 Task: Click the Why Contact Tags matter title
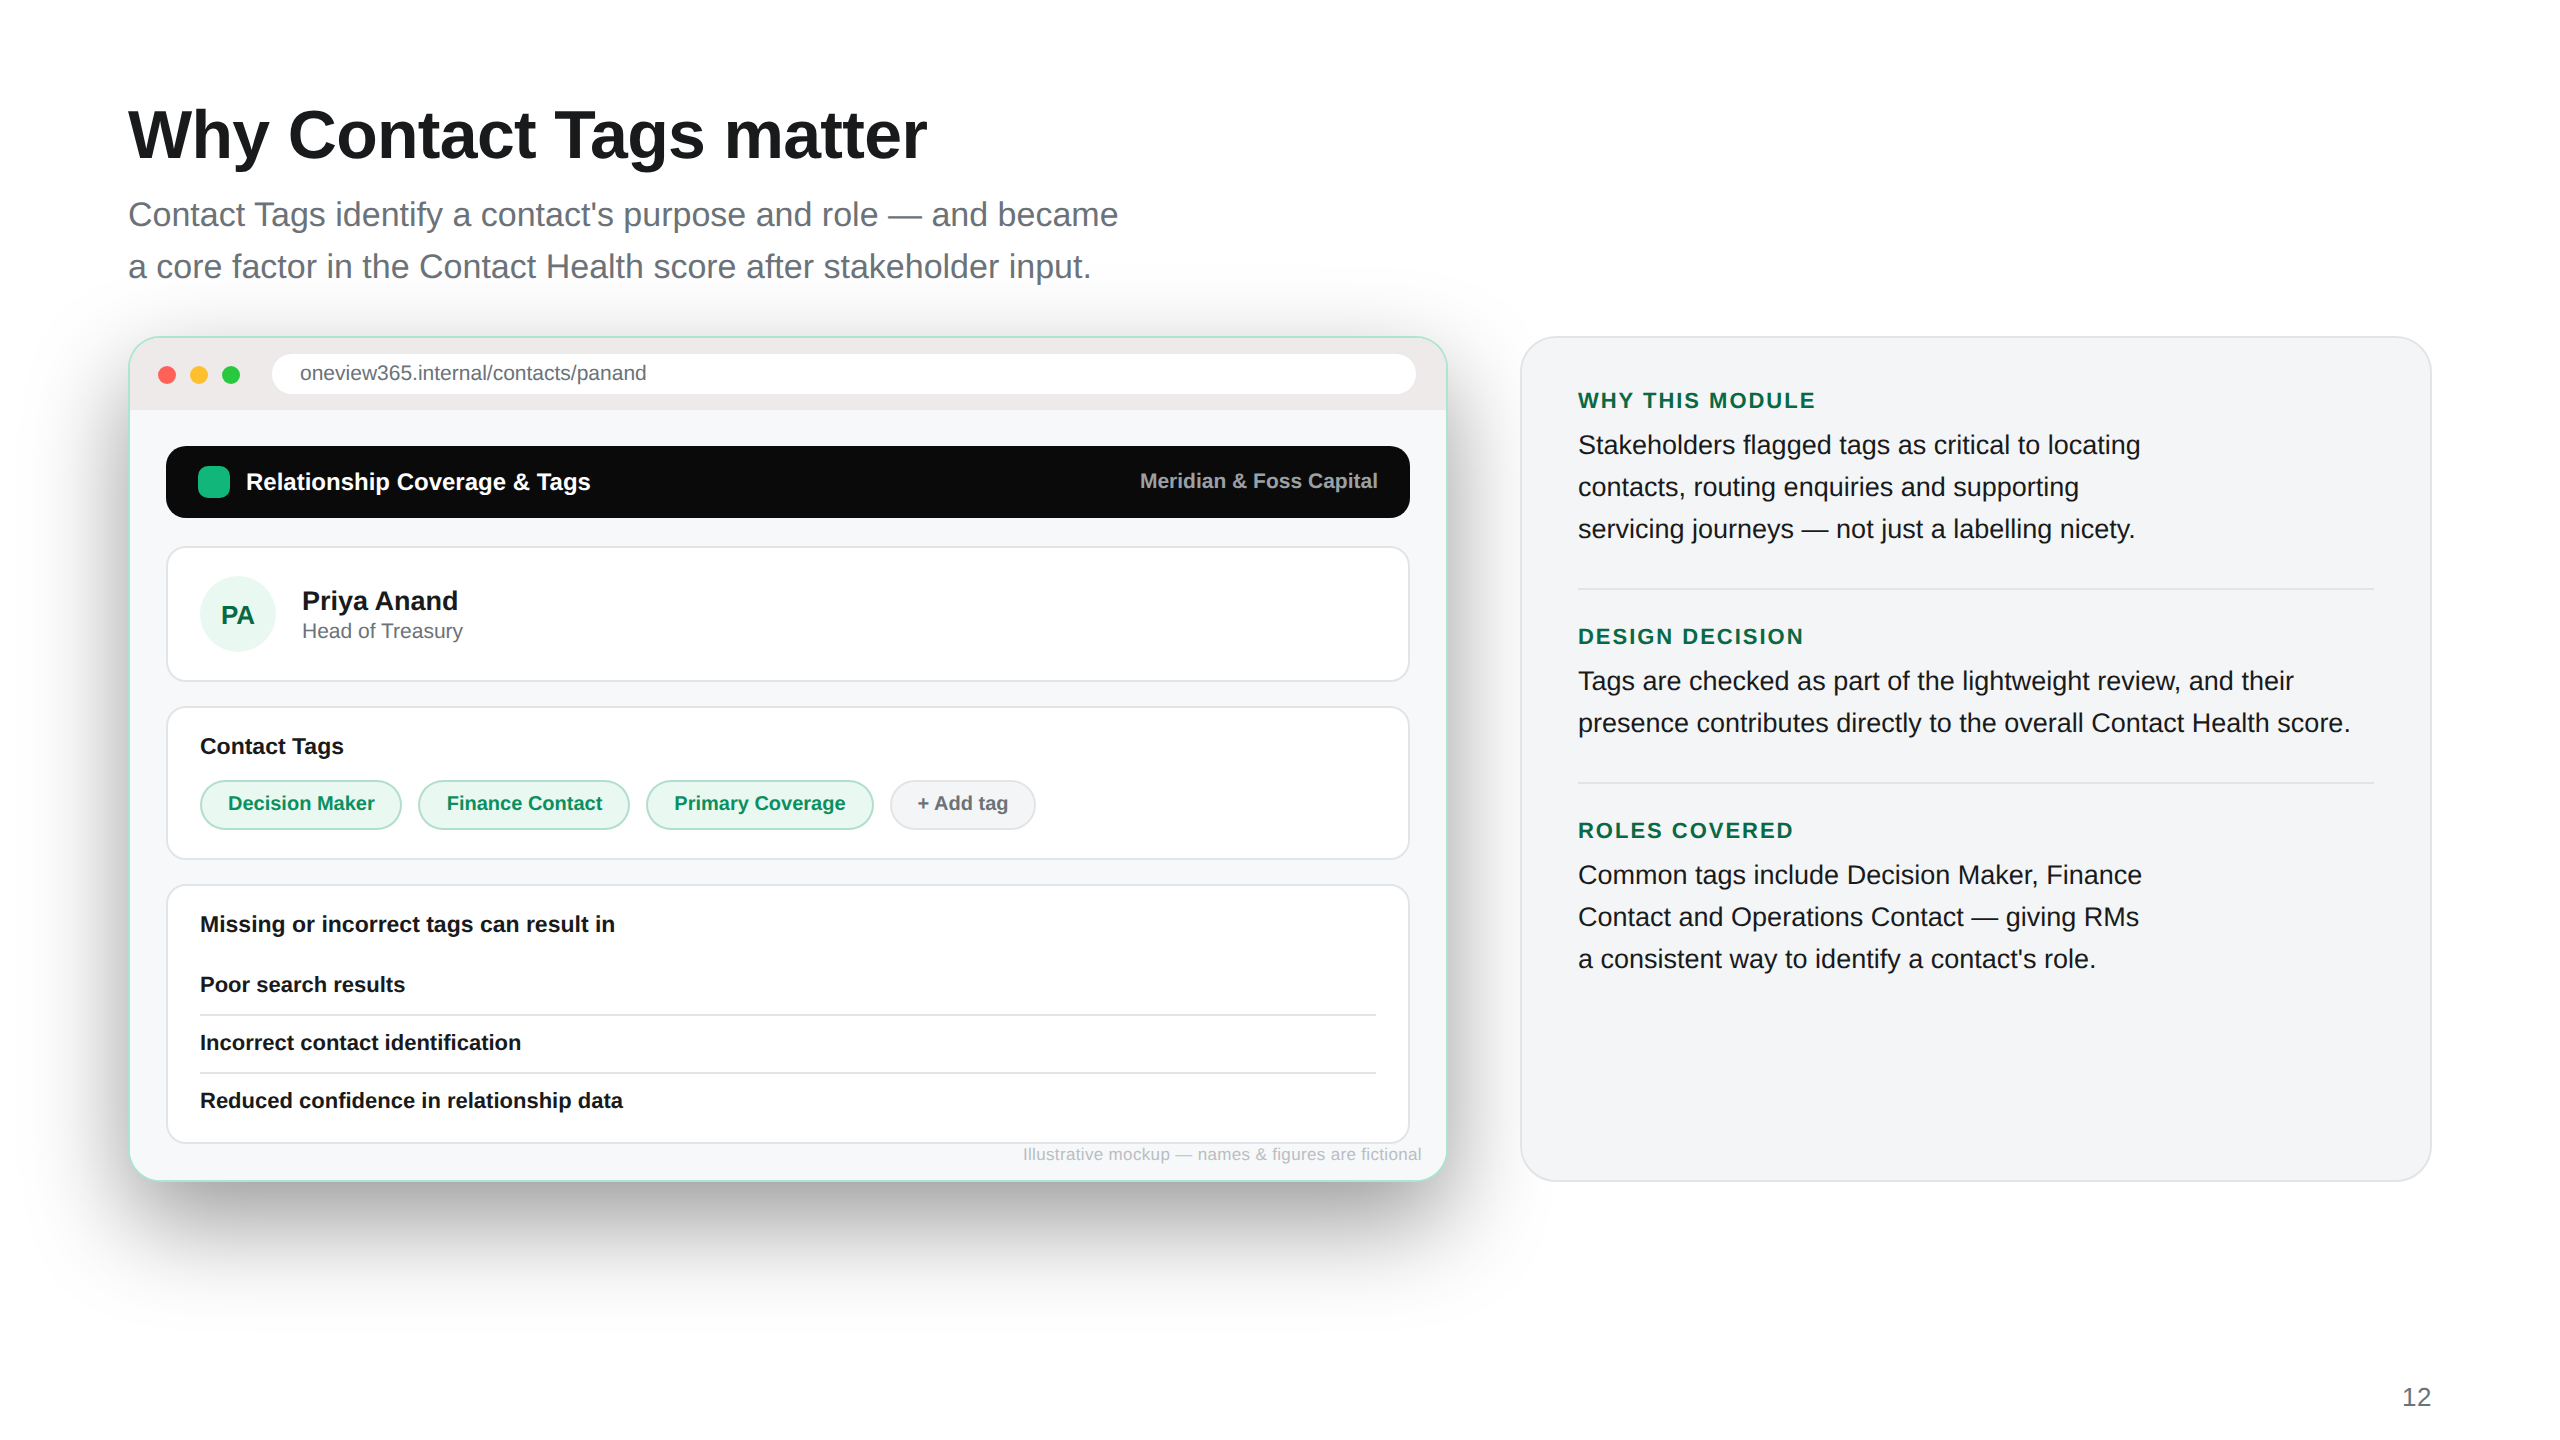coord(527,135)
